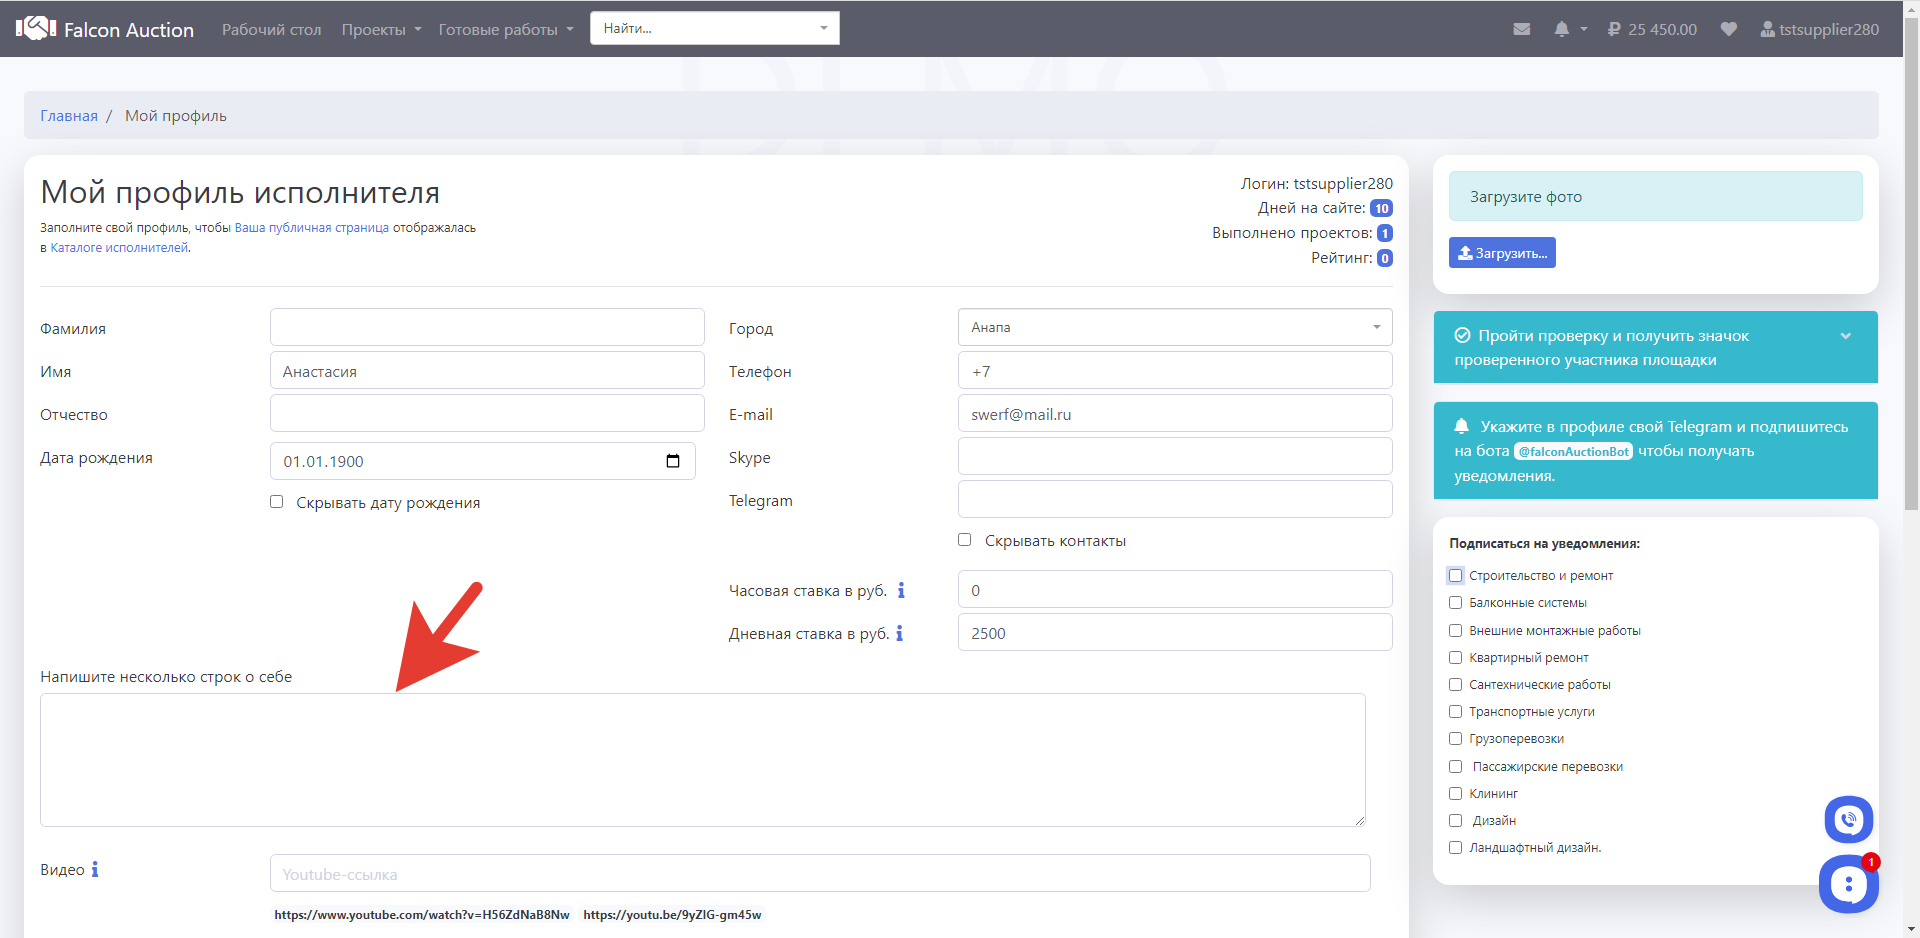Click the about-yourself text area
Image resolution: width=1920 pixels, height=938 pixels.
click(702, 760)
